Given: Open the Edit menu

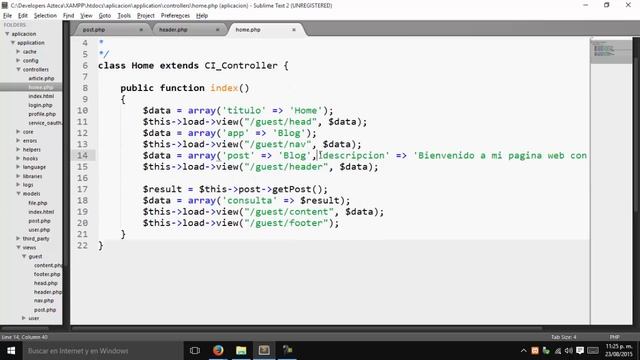Looking at the screenshot, I should pos(23,16).
